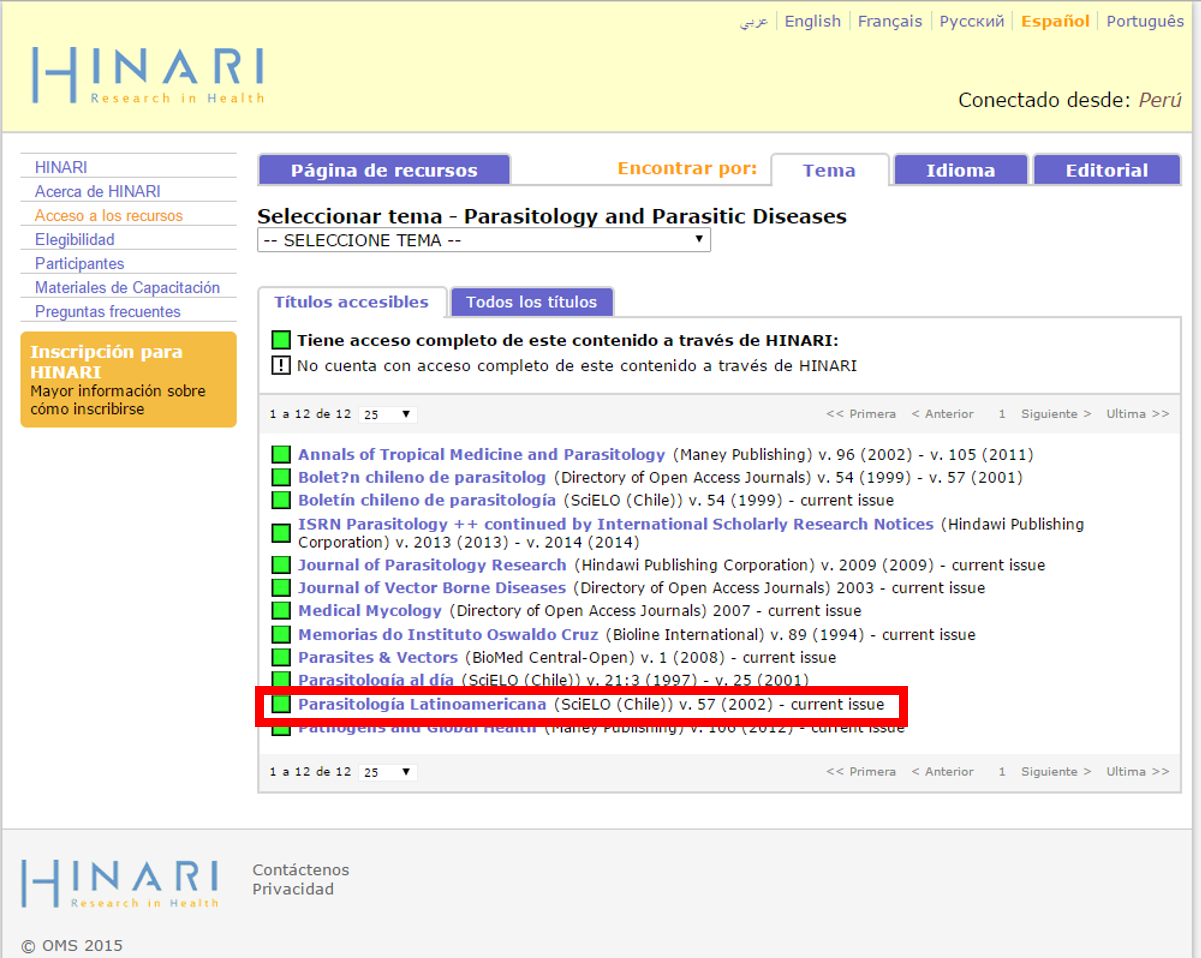Click bottom pagination Ultima link
The height and width of the screenshot is (958, 1201).
point(1137,772)
